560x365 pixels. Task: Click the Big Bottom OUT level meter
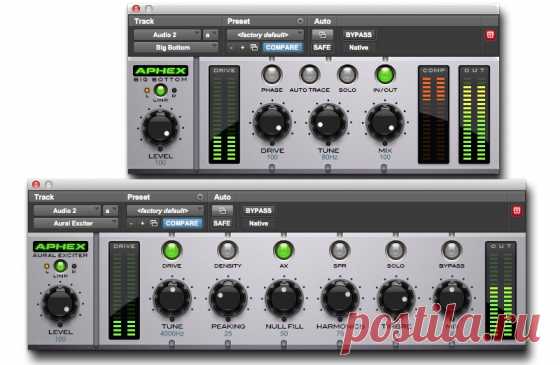474,115
